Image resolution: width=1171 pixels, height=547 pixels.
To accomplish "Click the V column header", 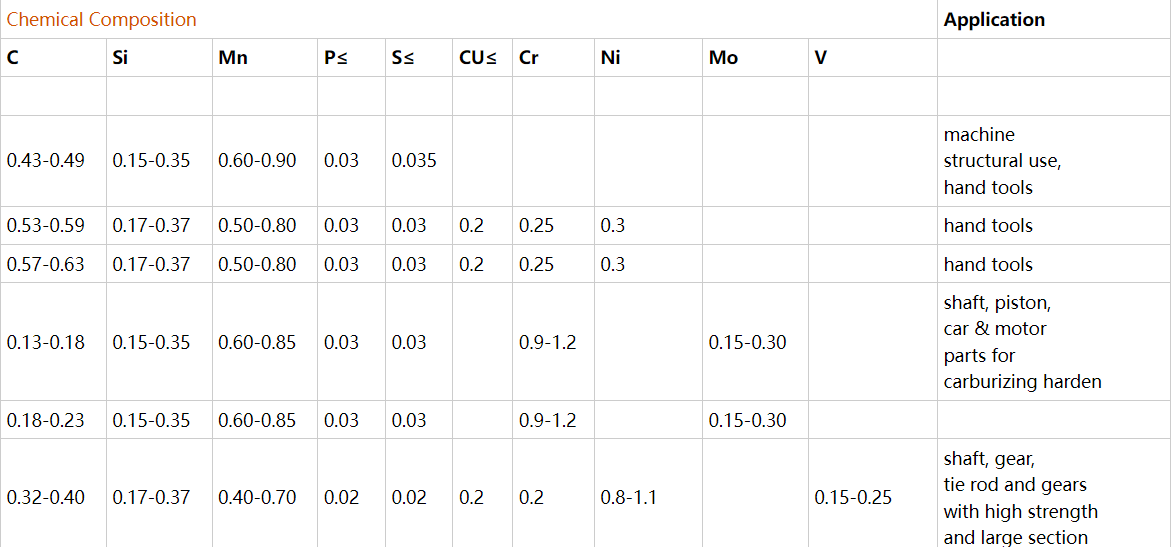I will tap(821, 58).
